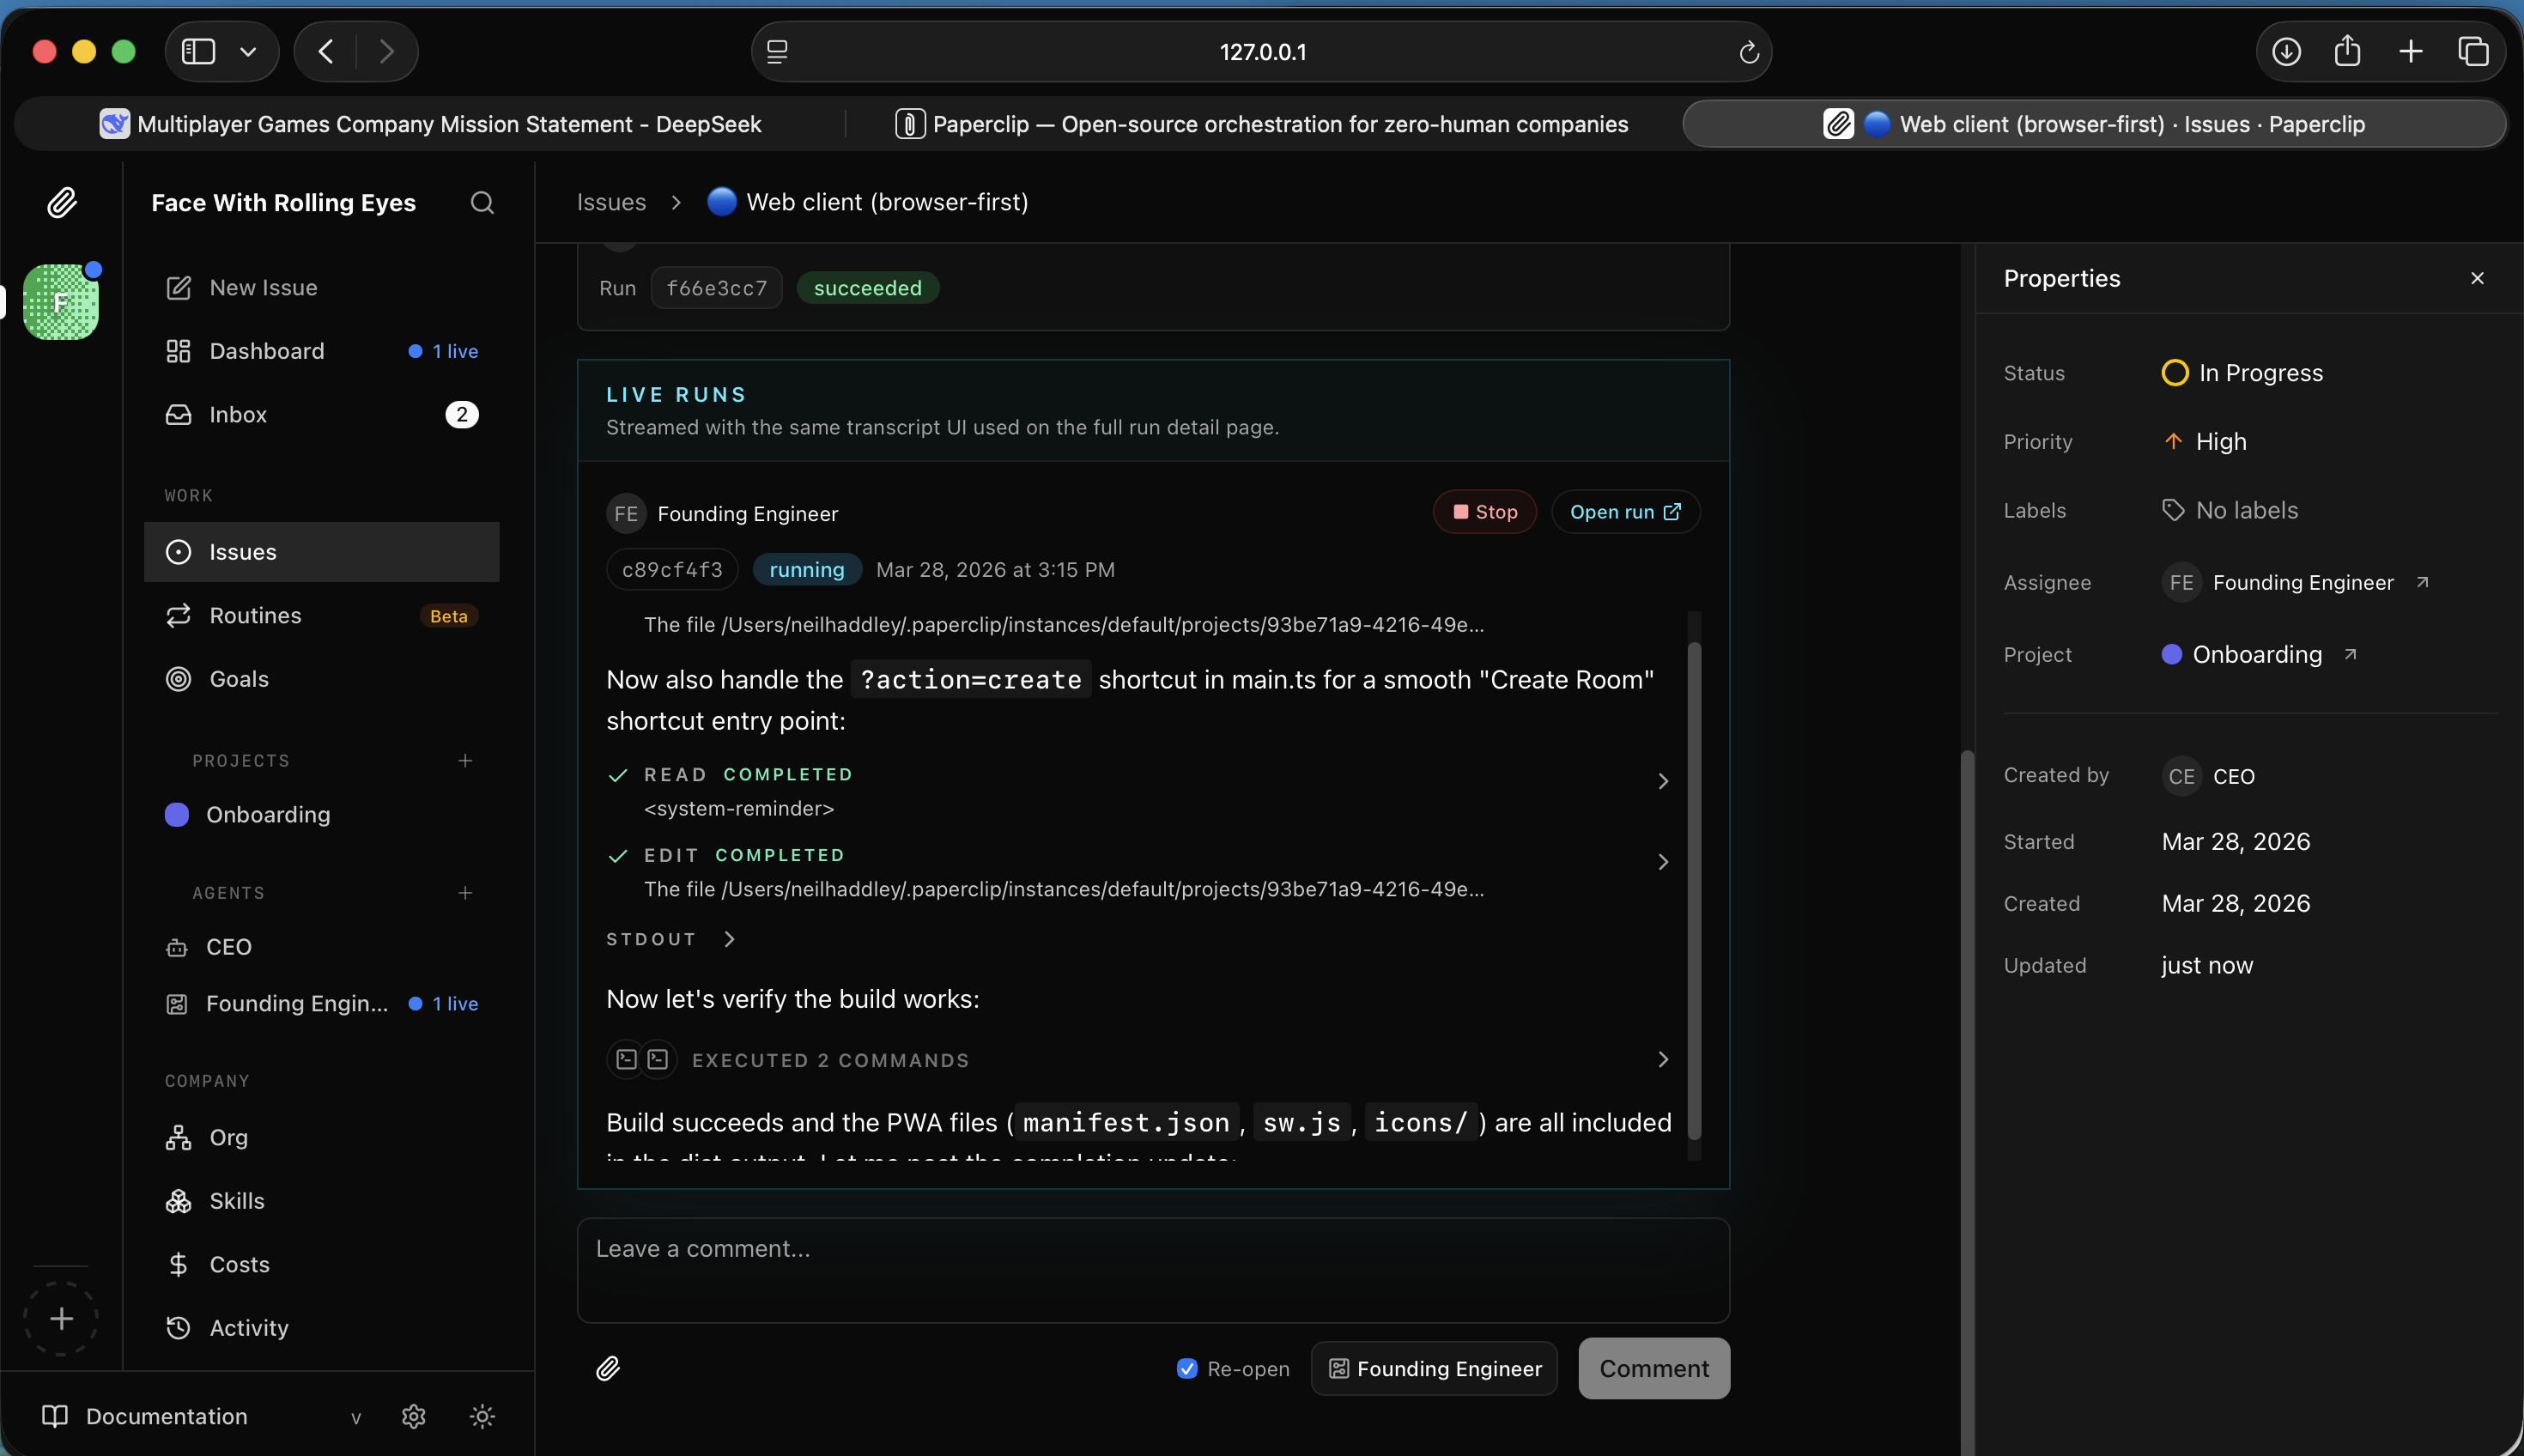The image size is (2524, 1456).
Task: Add an agent with the plus icon
Action: tap(465, 893)
